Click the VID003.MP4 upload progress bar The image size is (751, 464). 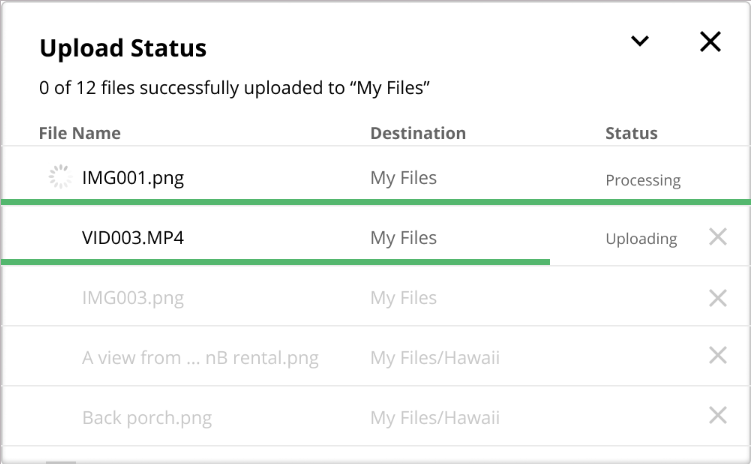pos(276,262)
